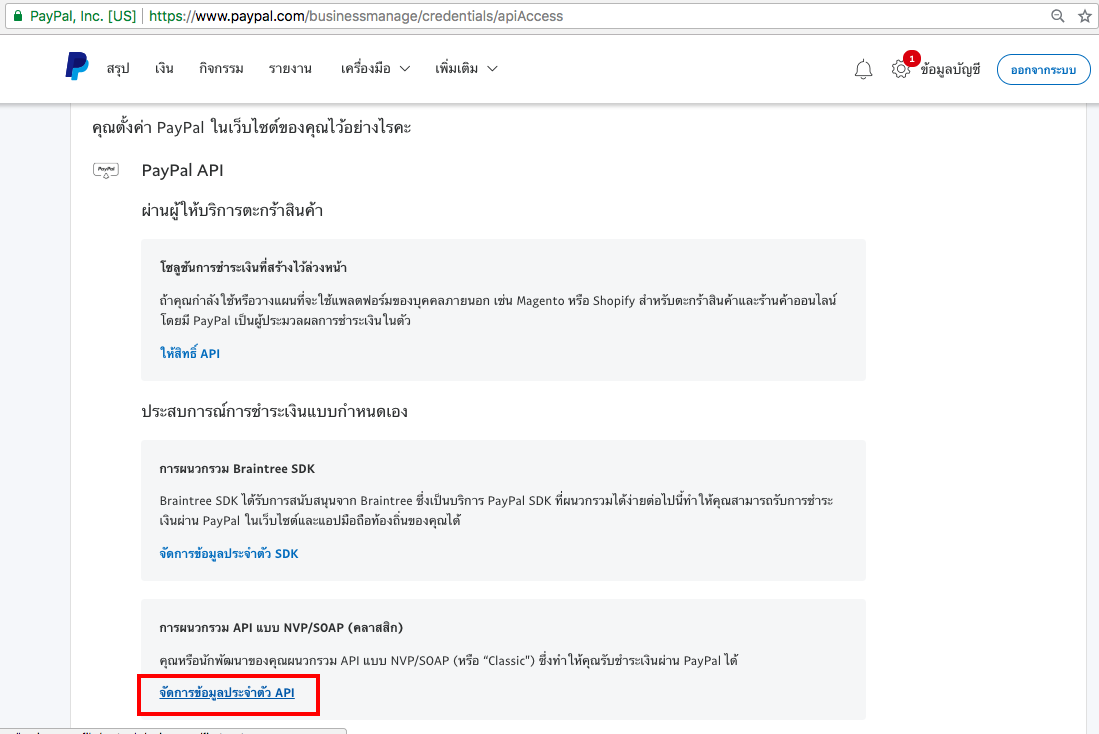
Task: Expand the เครื่องมือ dropdown menu
Action: pos(375,68)
